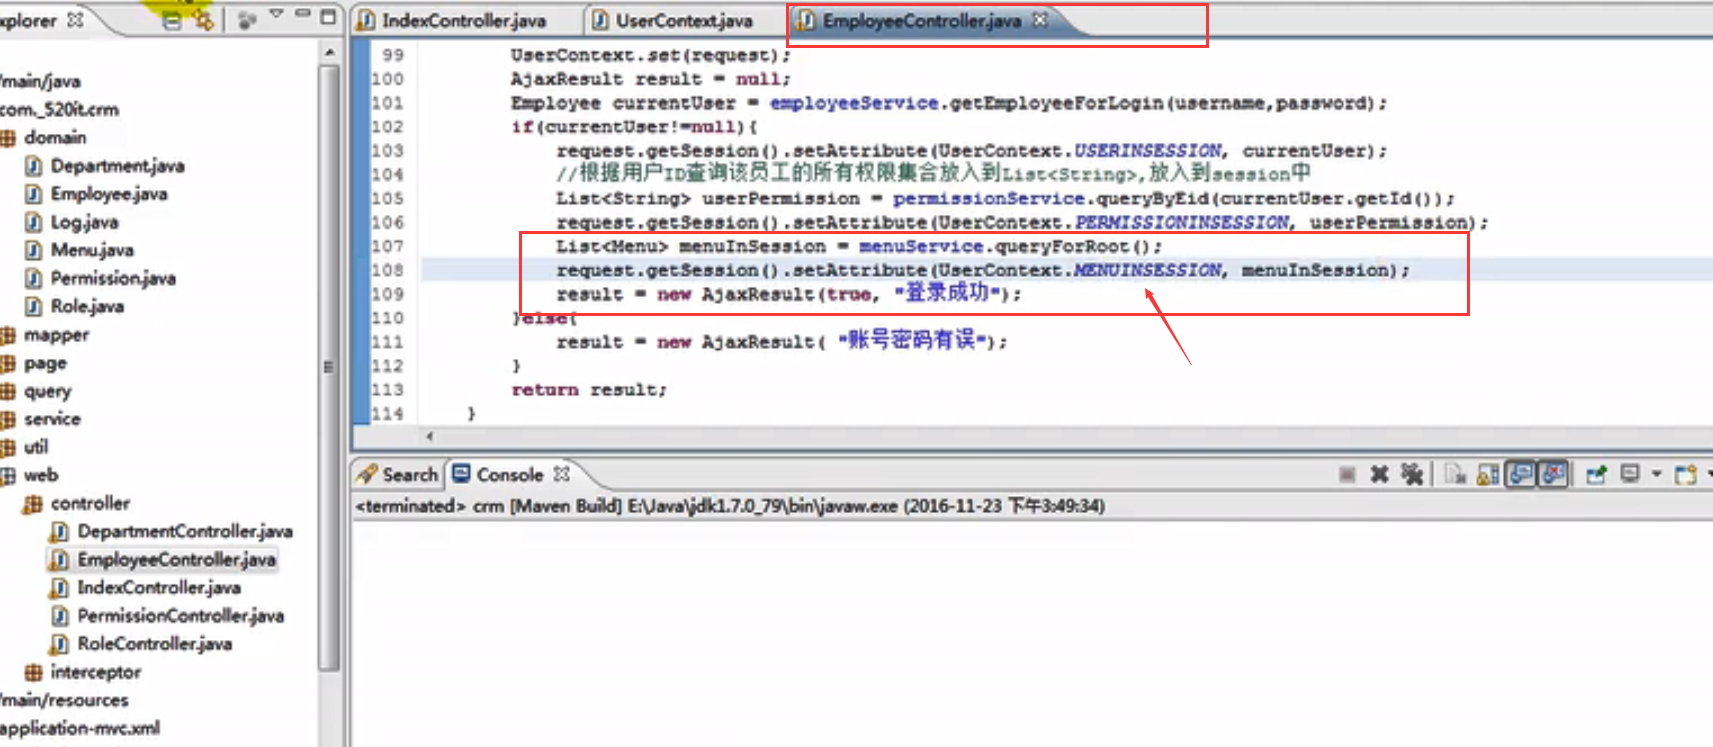Toggle Show Console When Standard Error Changes

click(x=1553, y=474)
